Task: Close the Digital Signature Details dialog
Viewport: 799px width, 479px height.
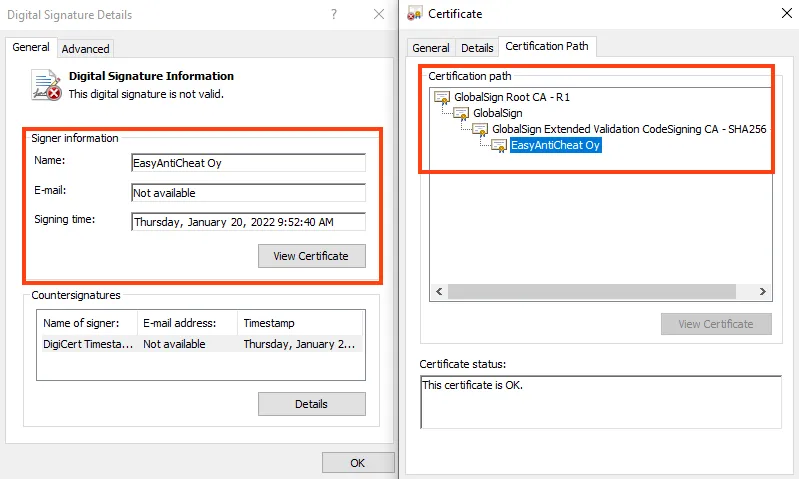Action: (x=379, y=14)
